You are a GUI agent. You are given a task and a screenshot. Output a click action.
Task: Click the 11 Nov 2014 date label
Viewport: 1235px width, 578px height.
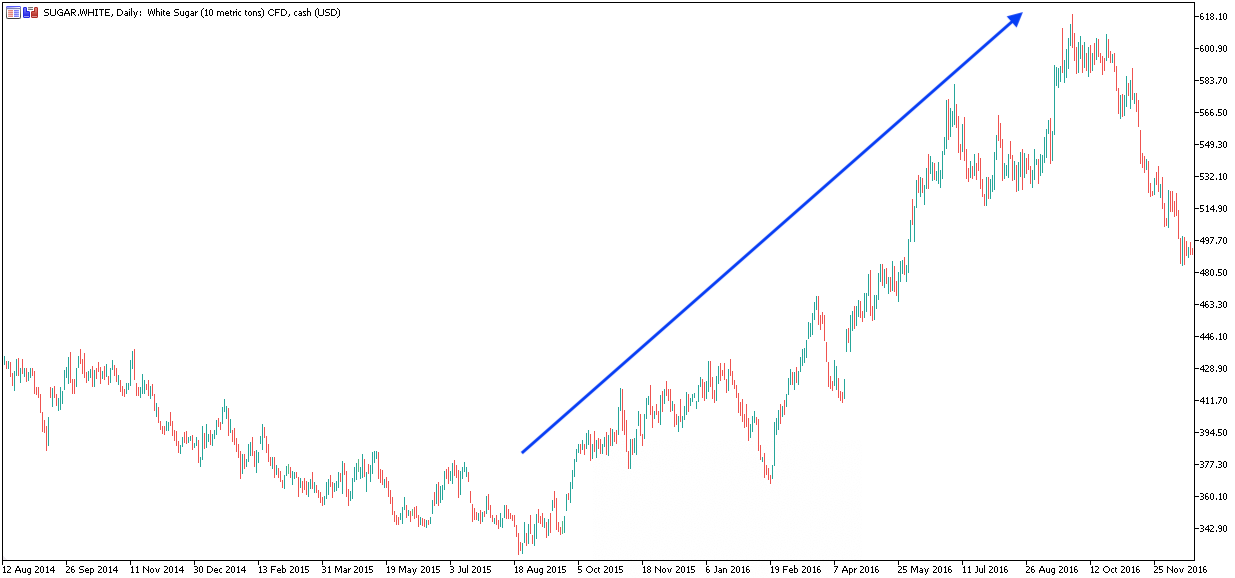[156, 569]
